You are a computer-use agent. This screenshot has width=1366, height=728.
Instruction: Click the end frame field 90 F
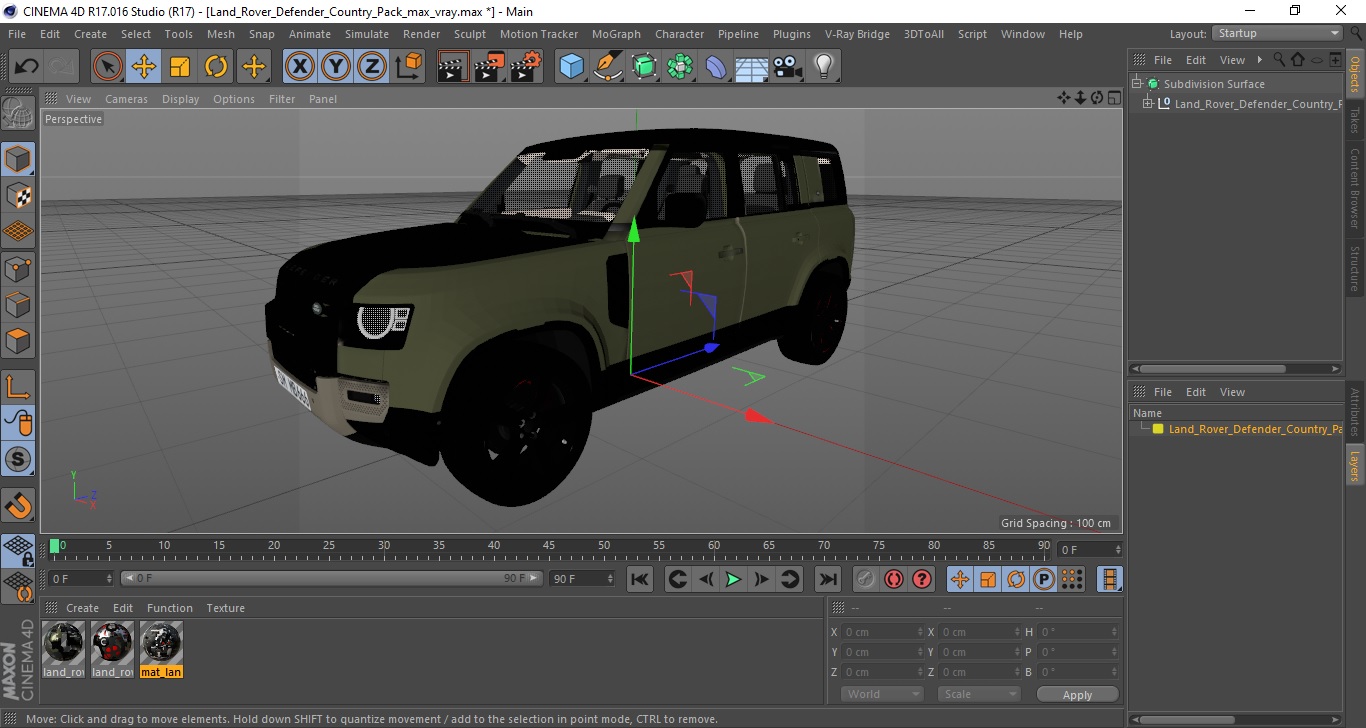point(582,578)
